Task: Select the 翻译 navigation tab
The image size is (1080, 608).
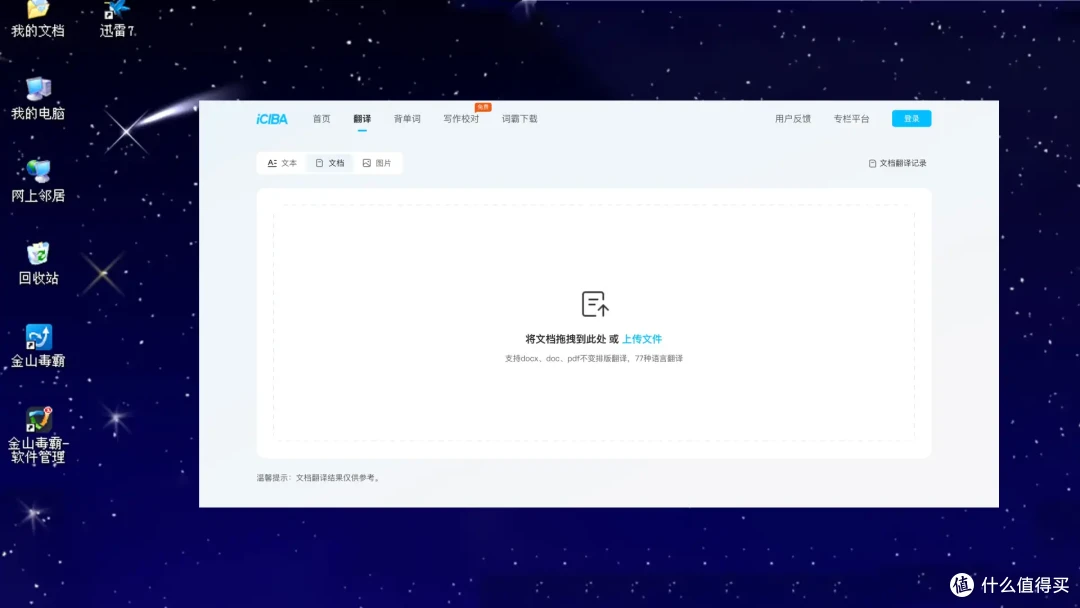Action: coord(362,119)
